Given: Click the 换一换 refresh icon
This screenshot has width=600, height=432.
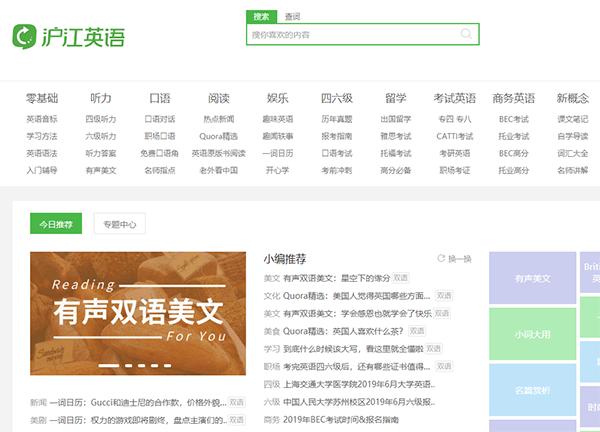Looking at the screenshot, I should 441,259.
